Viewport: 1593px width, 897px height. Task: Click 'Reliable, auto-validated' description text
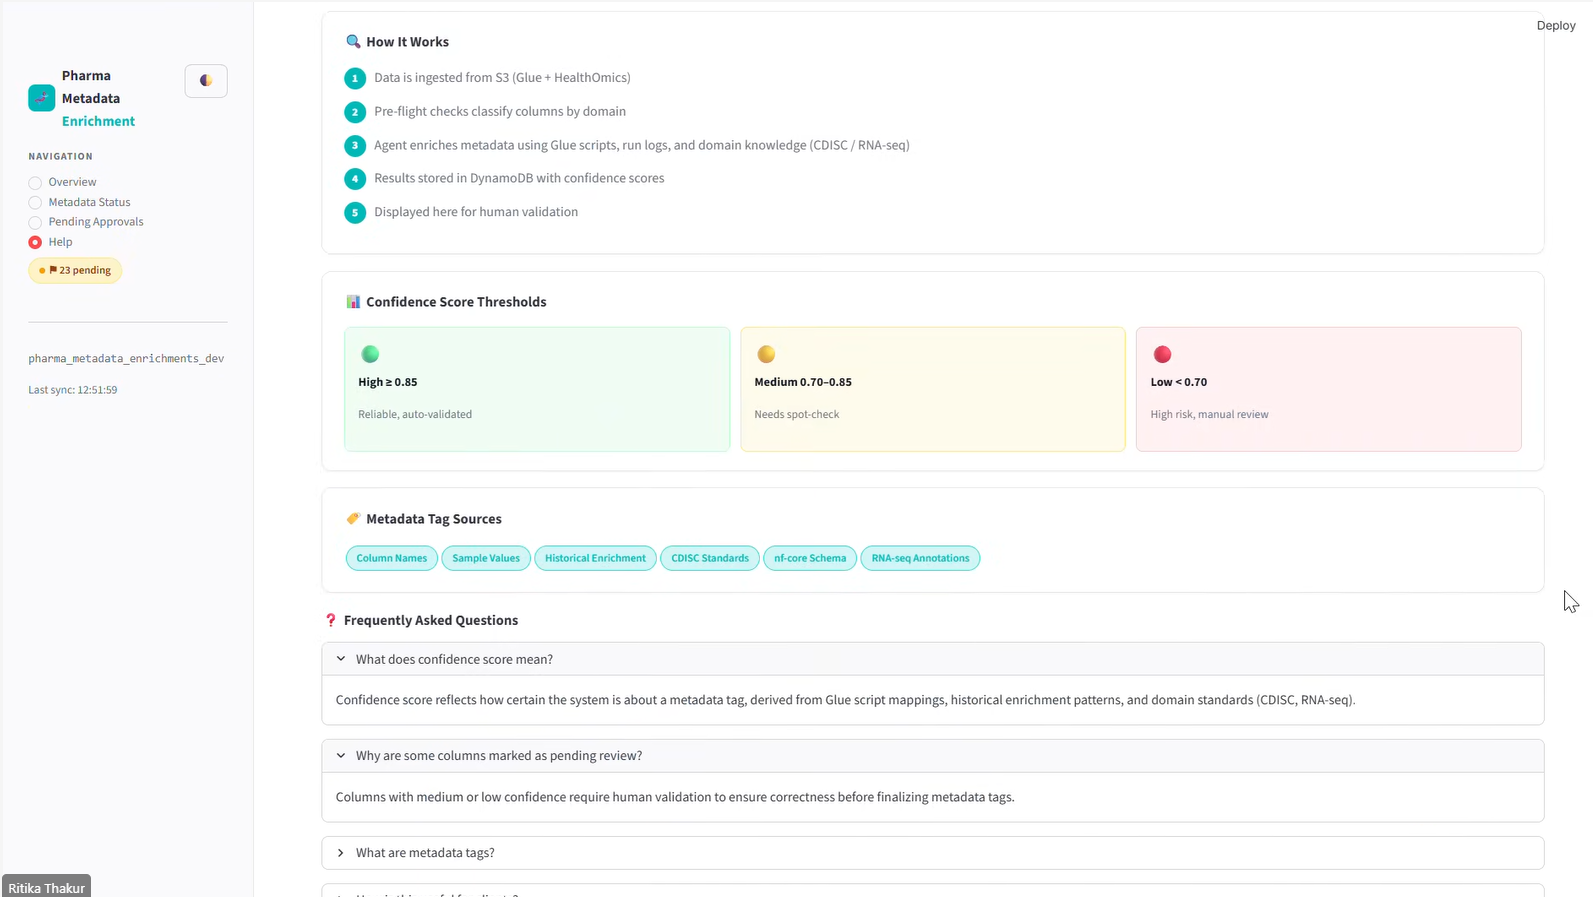(x=415, y=414)
